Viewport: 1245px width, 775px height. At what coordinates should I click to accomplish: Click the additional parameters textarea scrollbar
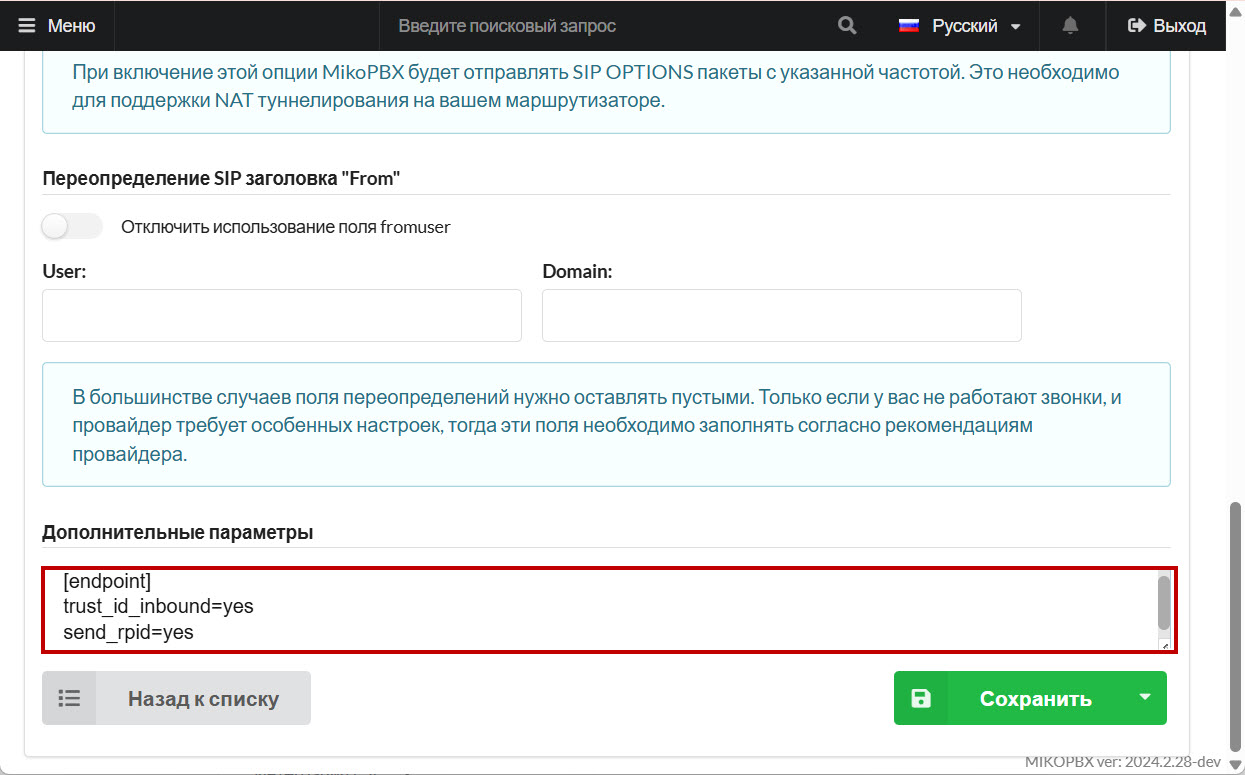click(x=1163, y=602)
